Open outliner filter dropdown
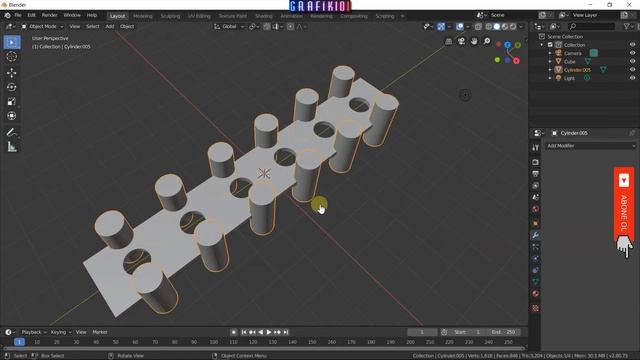Image resolution: width=640 pixels, height=360 pixels. point(629,27)
